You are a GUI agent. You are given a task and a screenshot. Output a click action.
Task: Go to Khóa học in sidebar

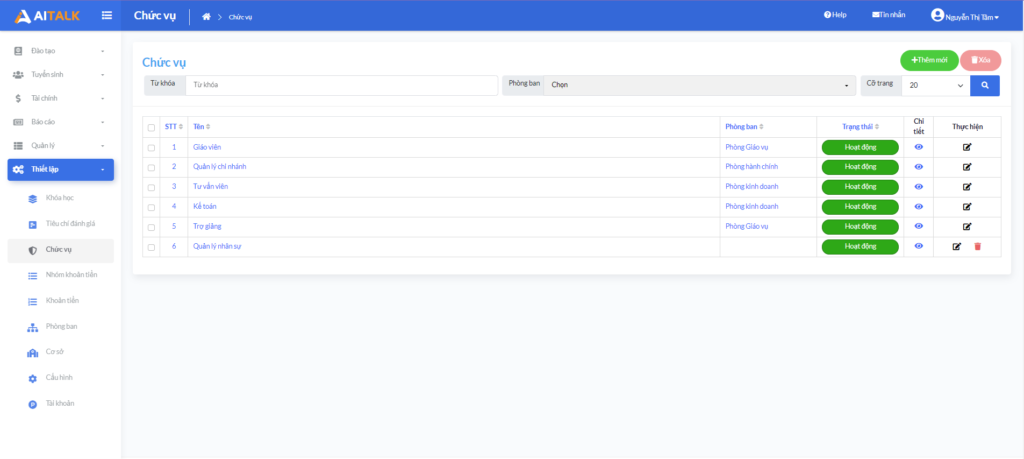60,198
